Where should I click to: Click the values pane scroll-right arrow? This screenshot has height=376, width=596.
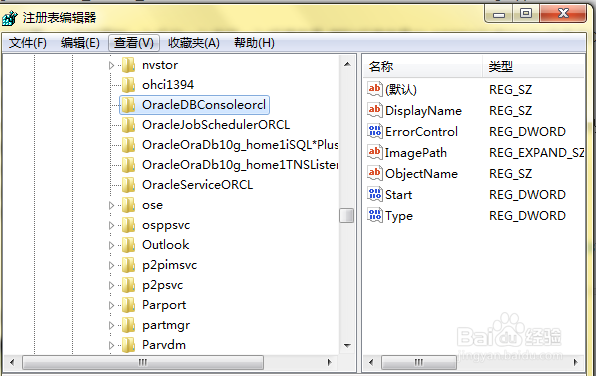tap(575, 362)
